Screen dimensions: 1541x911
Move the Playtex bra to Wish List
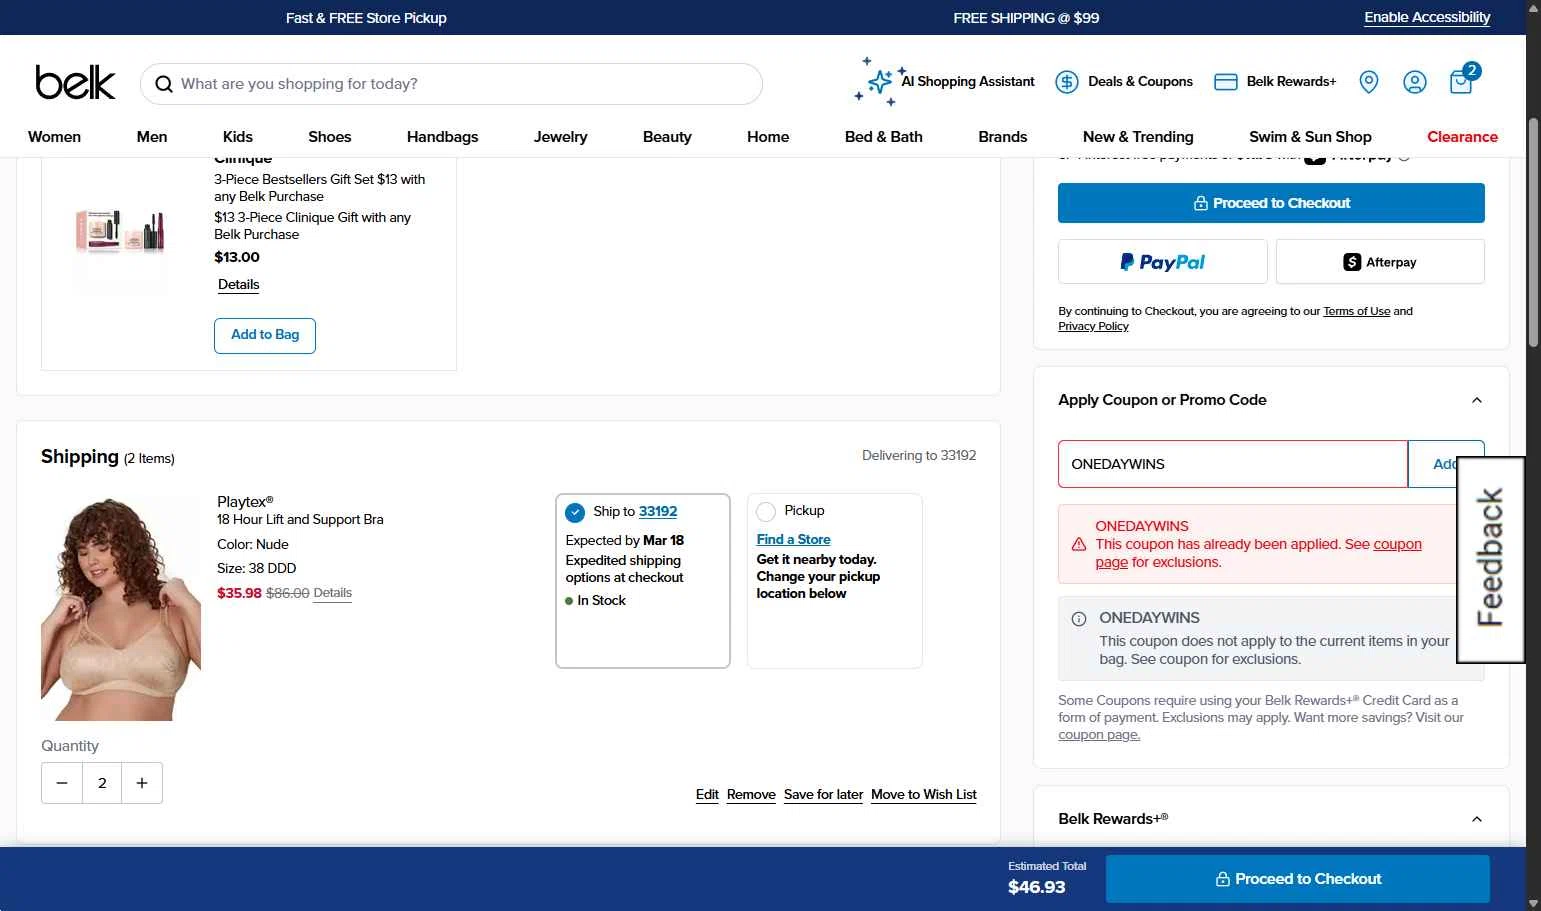pyautogui.click(x=924, y=795)
